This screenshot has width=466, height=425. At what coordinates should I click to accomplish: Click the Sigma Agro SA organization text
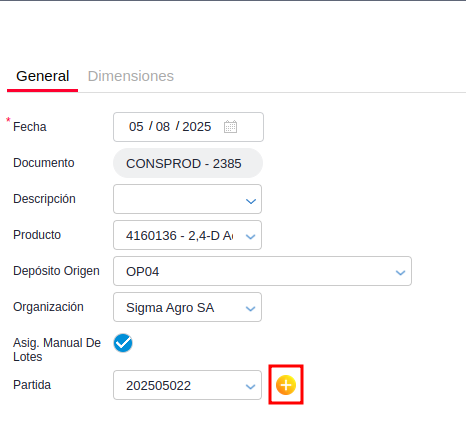point(170,308)
